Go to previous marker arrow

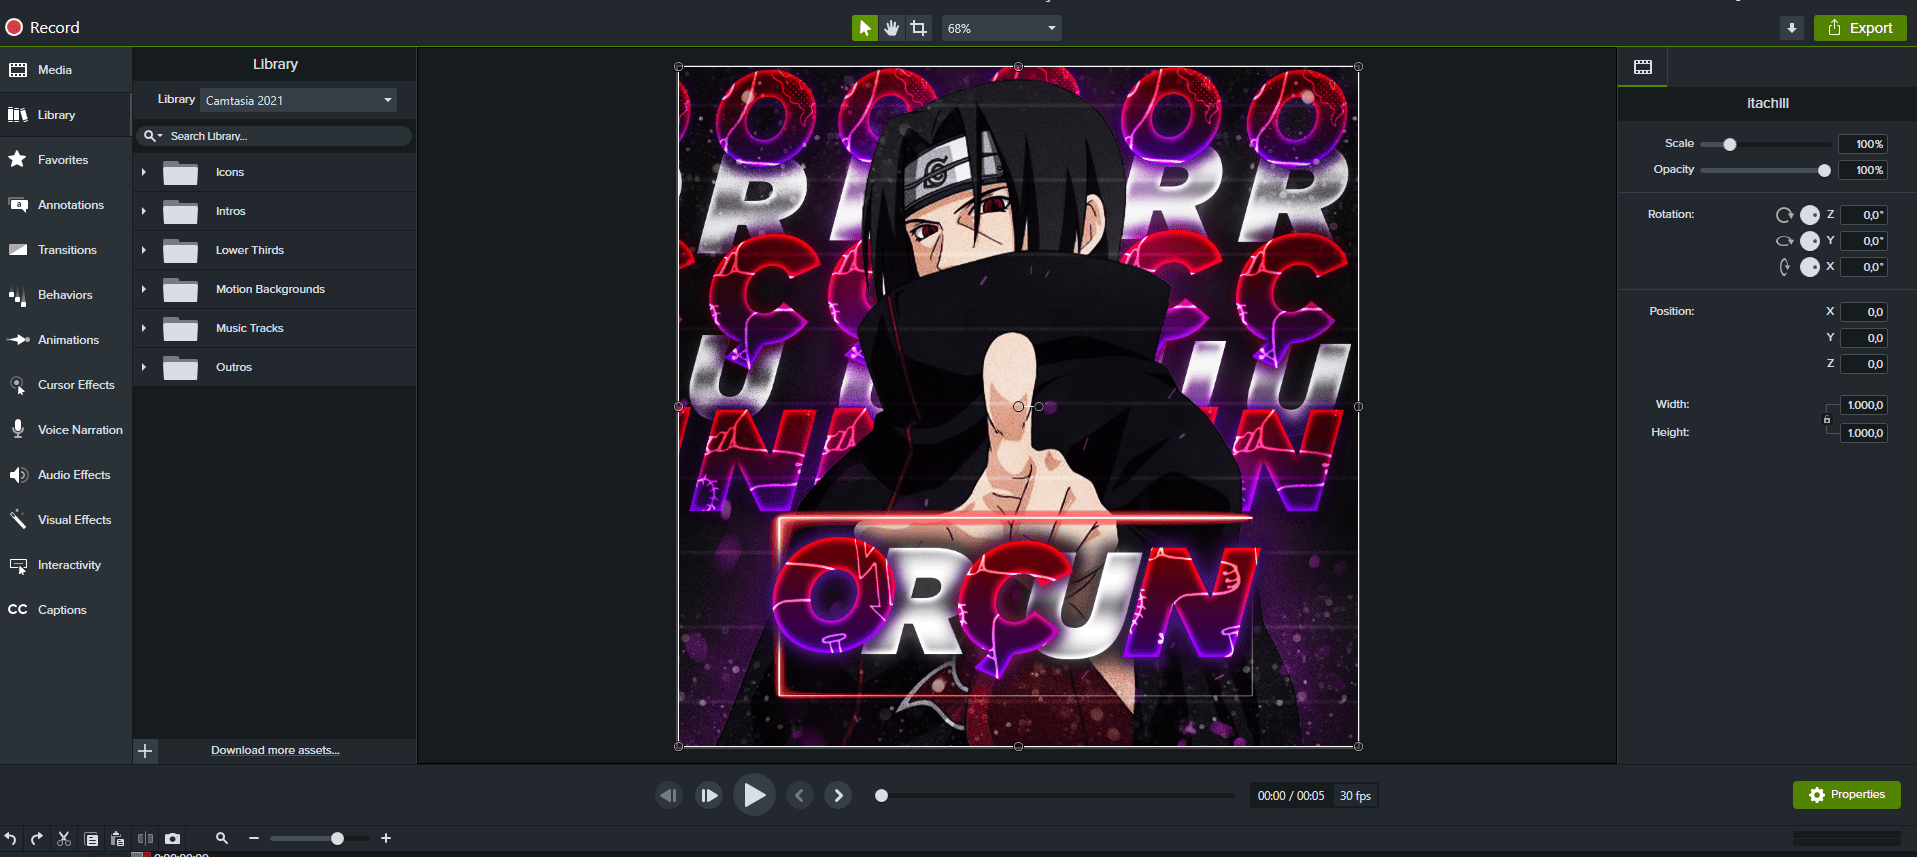pyautogui.click(x=799, y=796)
